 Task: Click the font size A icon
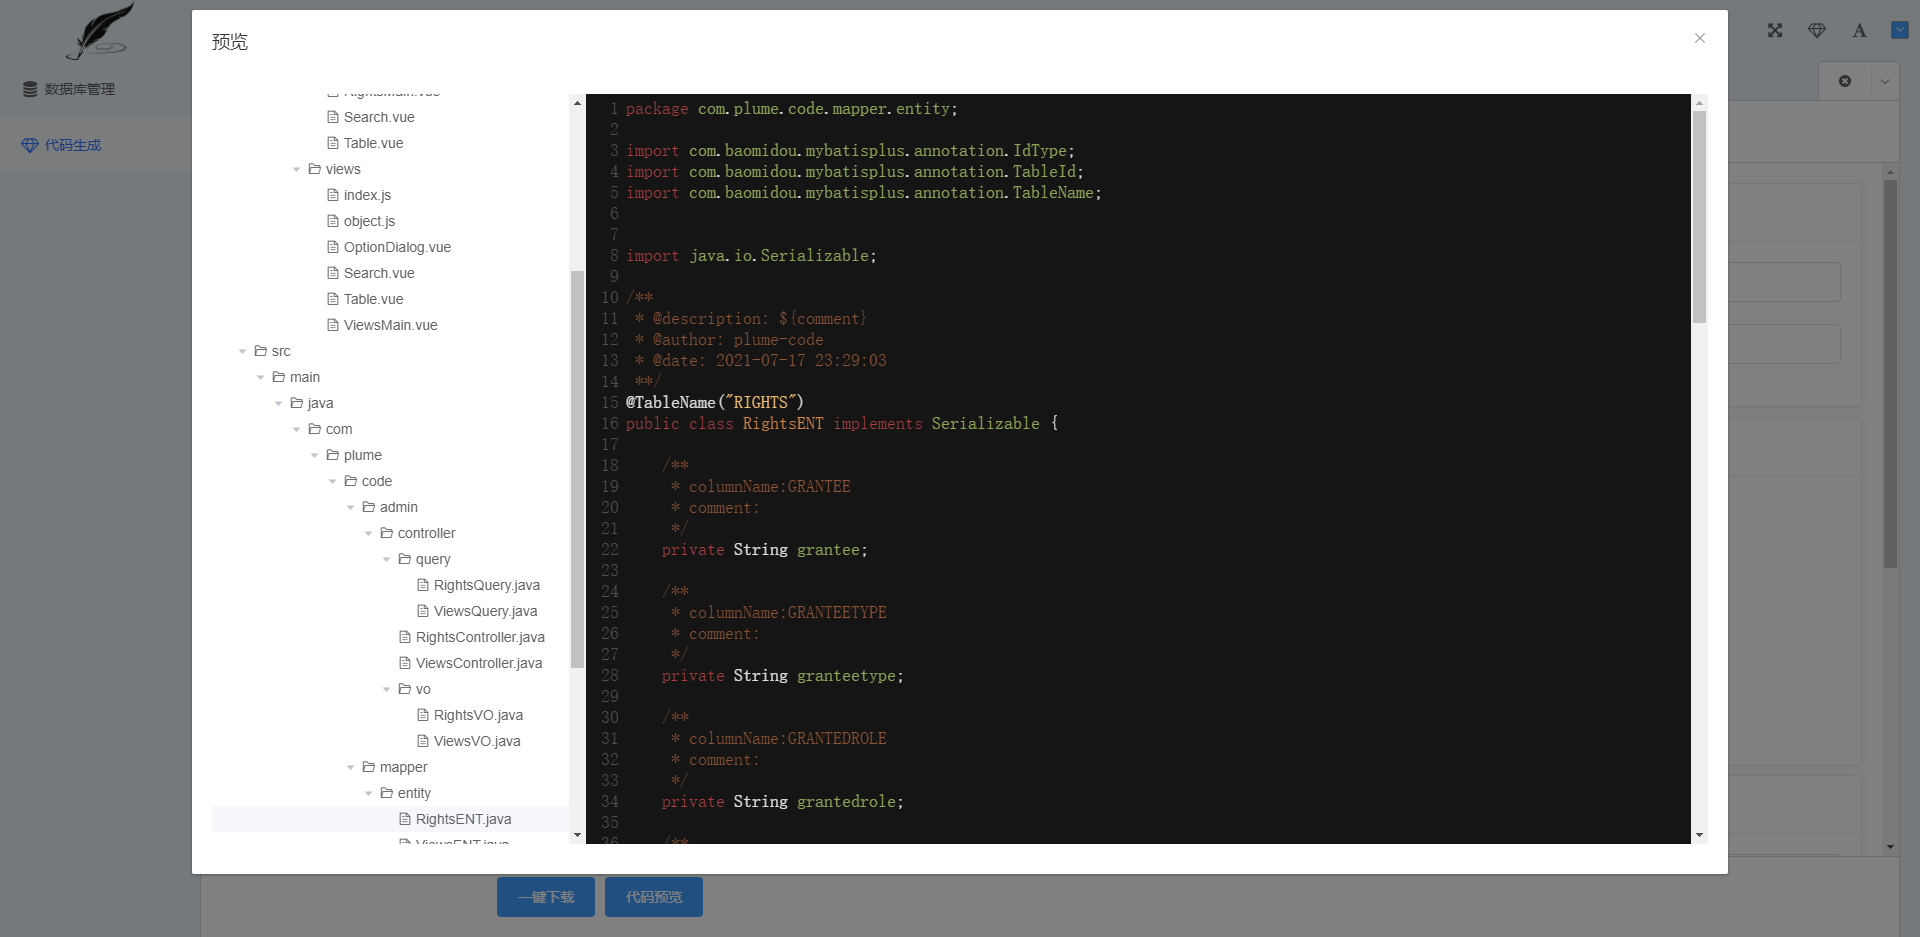[1859, 30]
